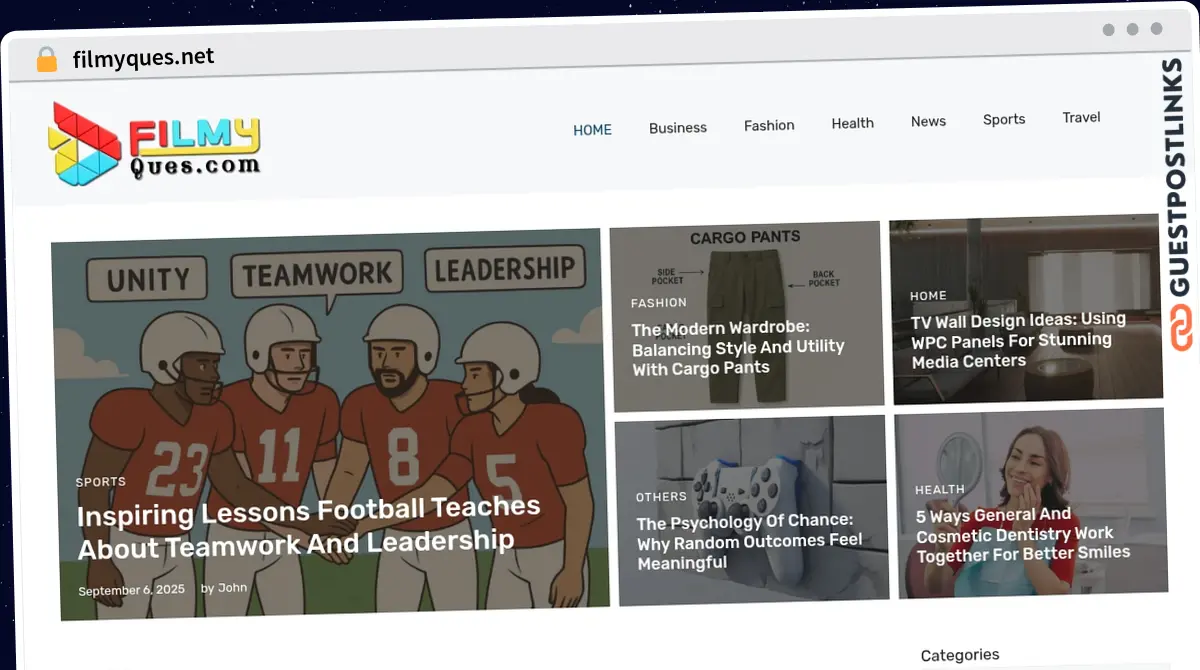The width and height of the screenshot is (1200, 670).
Task: Open TV Wall Design Ideas article
Action: point(1018,340)
